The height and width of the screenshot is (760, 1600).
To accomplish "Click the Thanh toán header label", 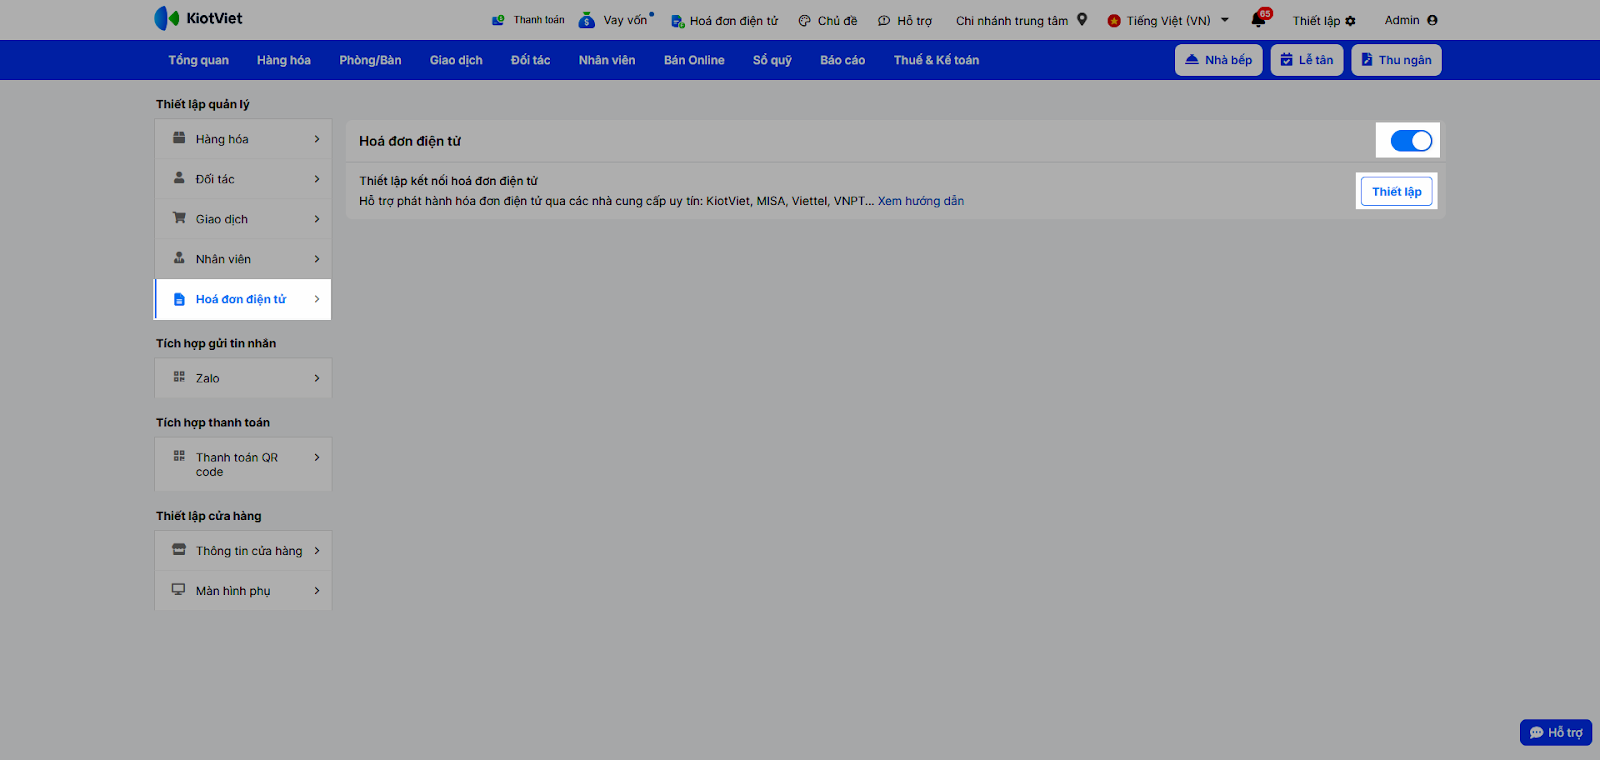I will point(539,20).
